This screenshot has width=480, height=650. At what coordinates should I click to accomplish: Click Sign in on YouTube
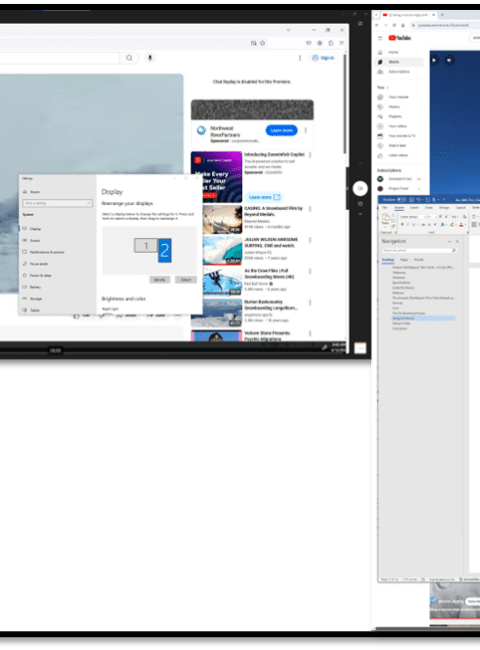(x=323, y=58)
